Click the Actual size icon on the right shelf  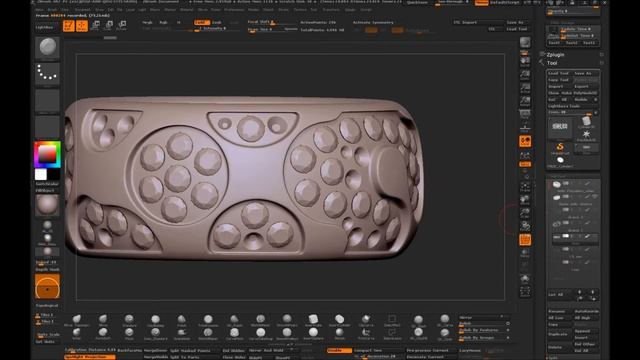tap(525, 88)
